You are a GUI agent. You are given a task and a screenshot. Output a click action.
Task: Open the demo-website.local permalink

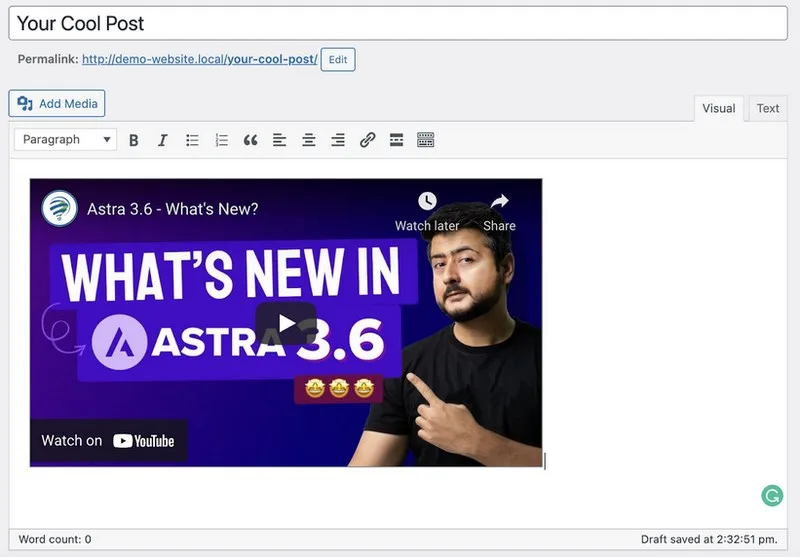(x=199, y=59)
